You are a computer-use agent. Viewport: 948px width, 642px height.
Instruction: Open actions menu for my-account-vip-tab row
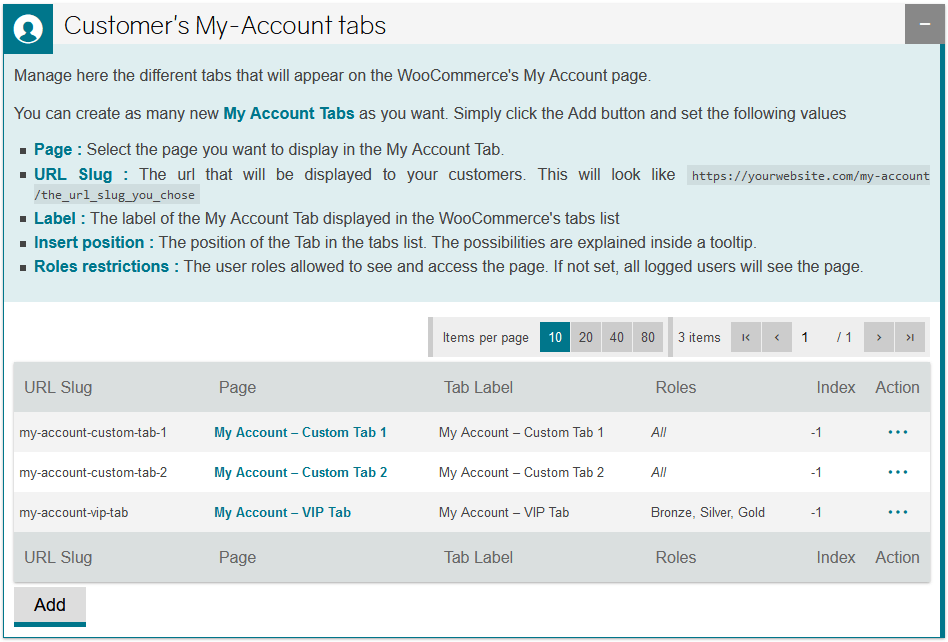[898, 512]
